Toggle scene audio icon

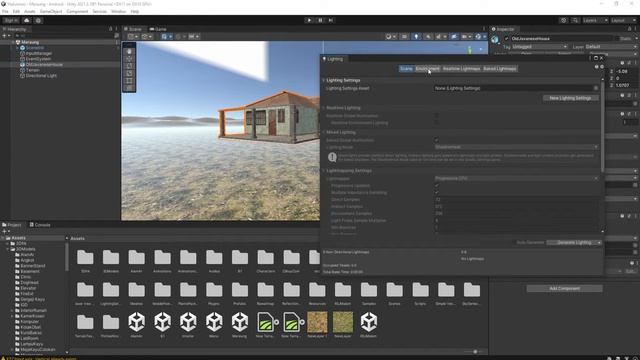(428, 36)
